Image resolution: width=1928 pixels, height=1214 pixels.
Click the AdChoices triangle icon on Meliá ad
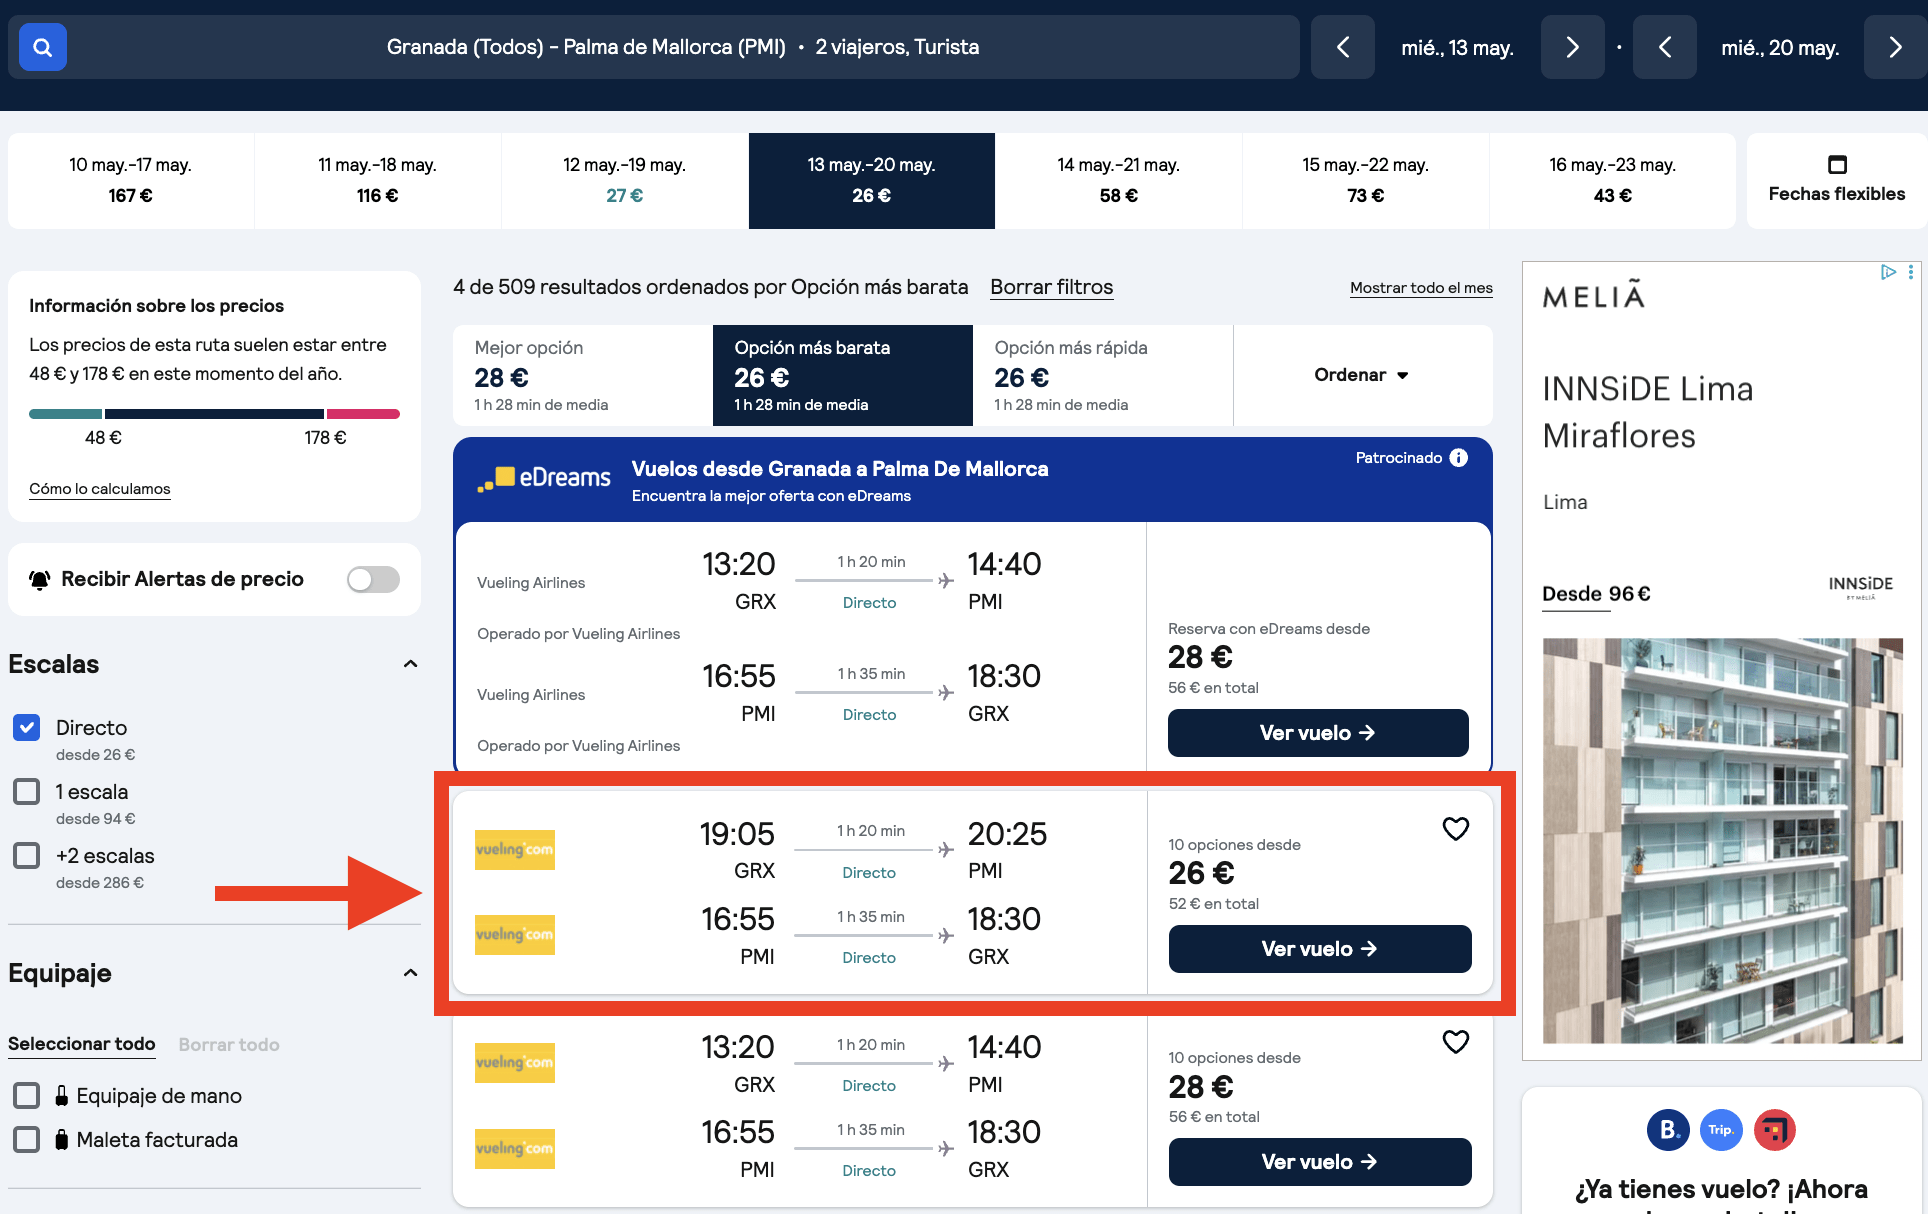1888,272
